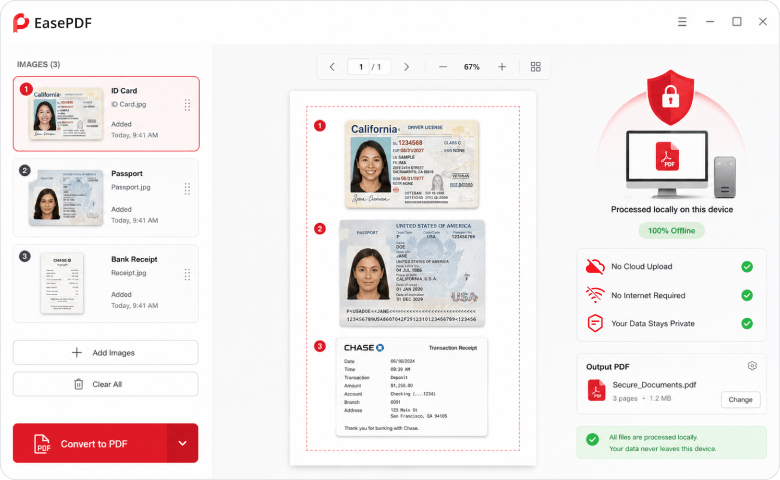The image size is (780, 480).
Task: Click drag handle of Passport item
Action: click(x=187, y=189)
